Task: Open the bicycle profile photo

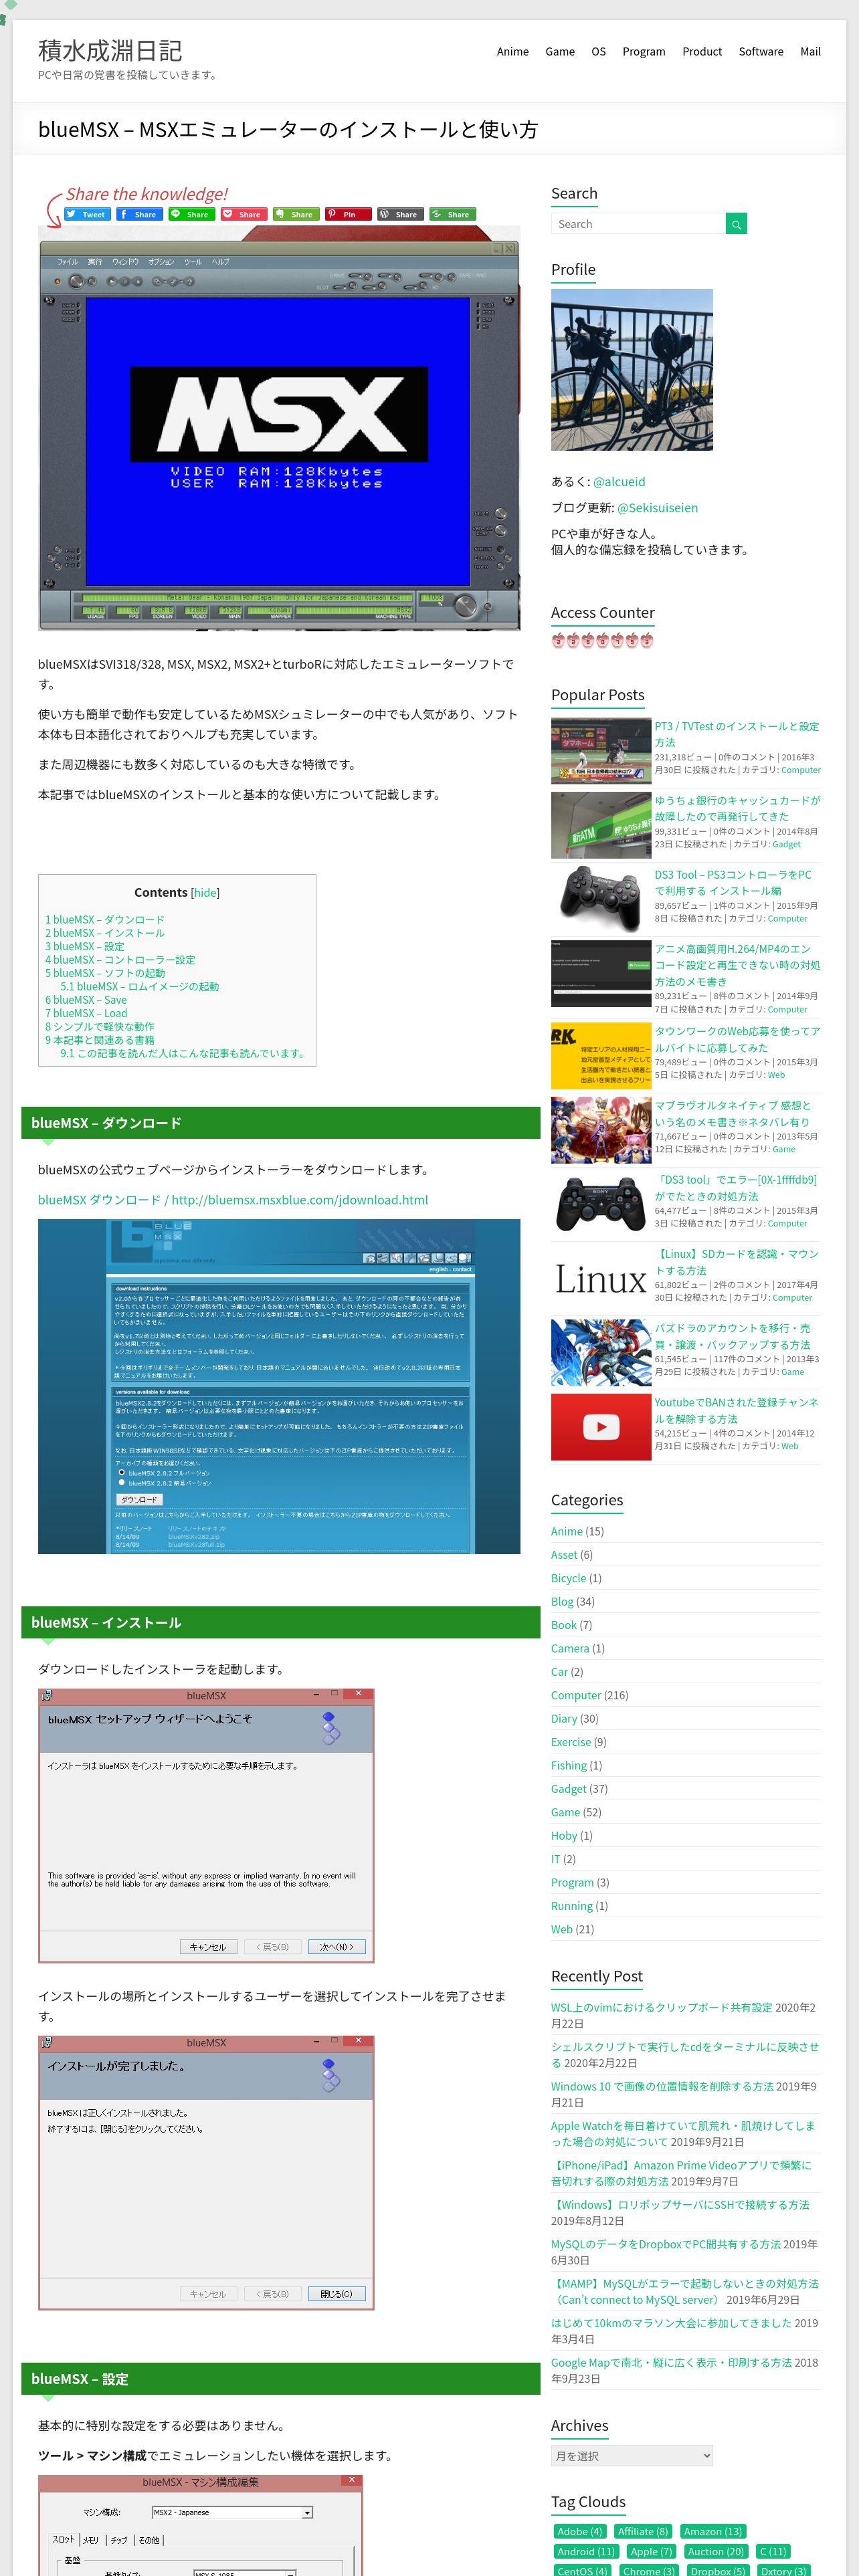Action: (x=632, y=370)
